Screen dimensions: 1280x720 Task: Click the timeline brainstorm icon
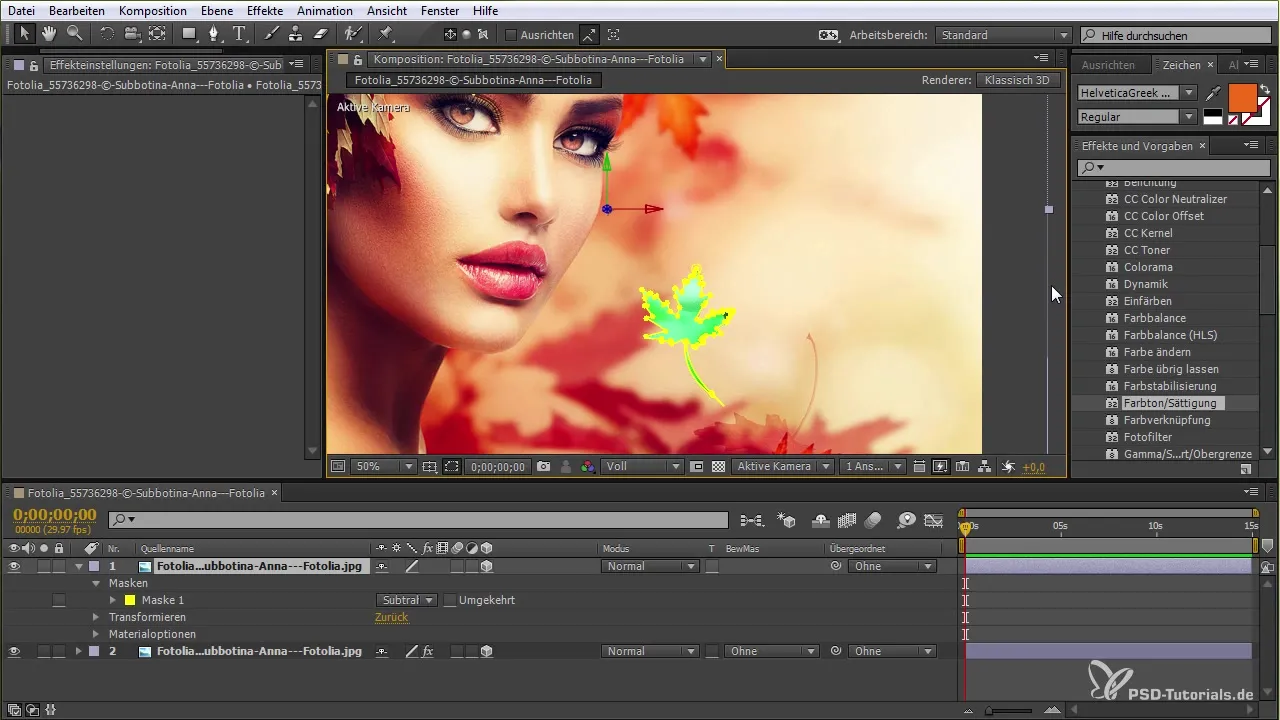pyautogui.click(x=906, y=520)
